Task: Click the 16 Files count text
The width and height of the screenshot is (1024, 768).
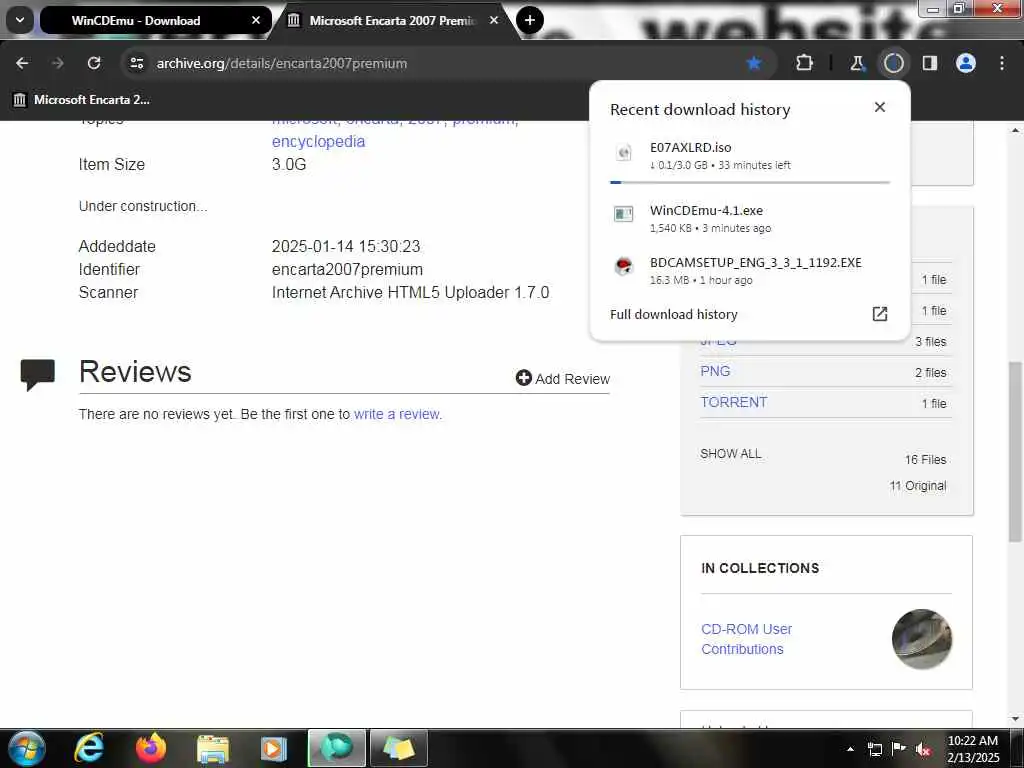Action: pyautogui.click(x=925, y=460)
